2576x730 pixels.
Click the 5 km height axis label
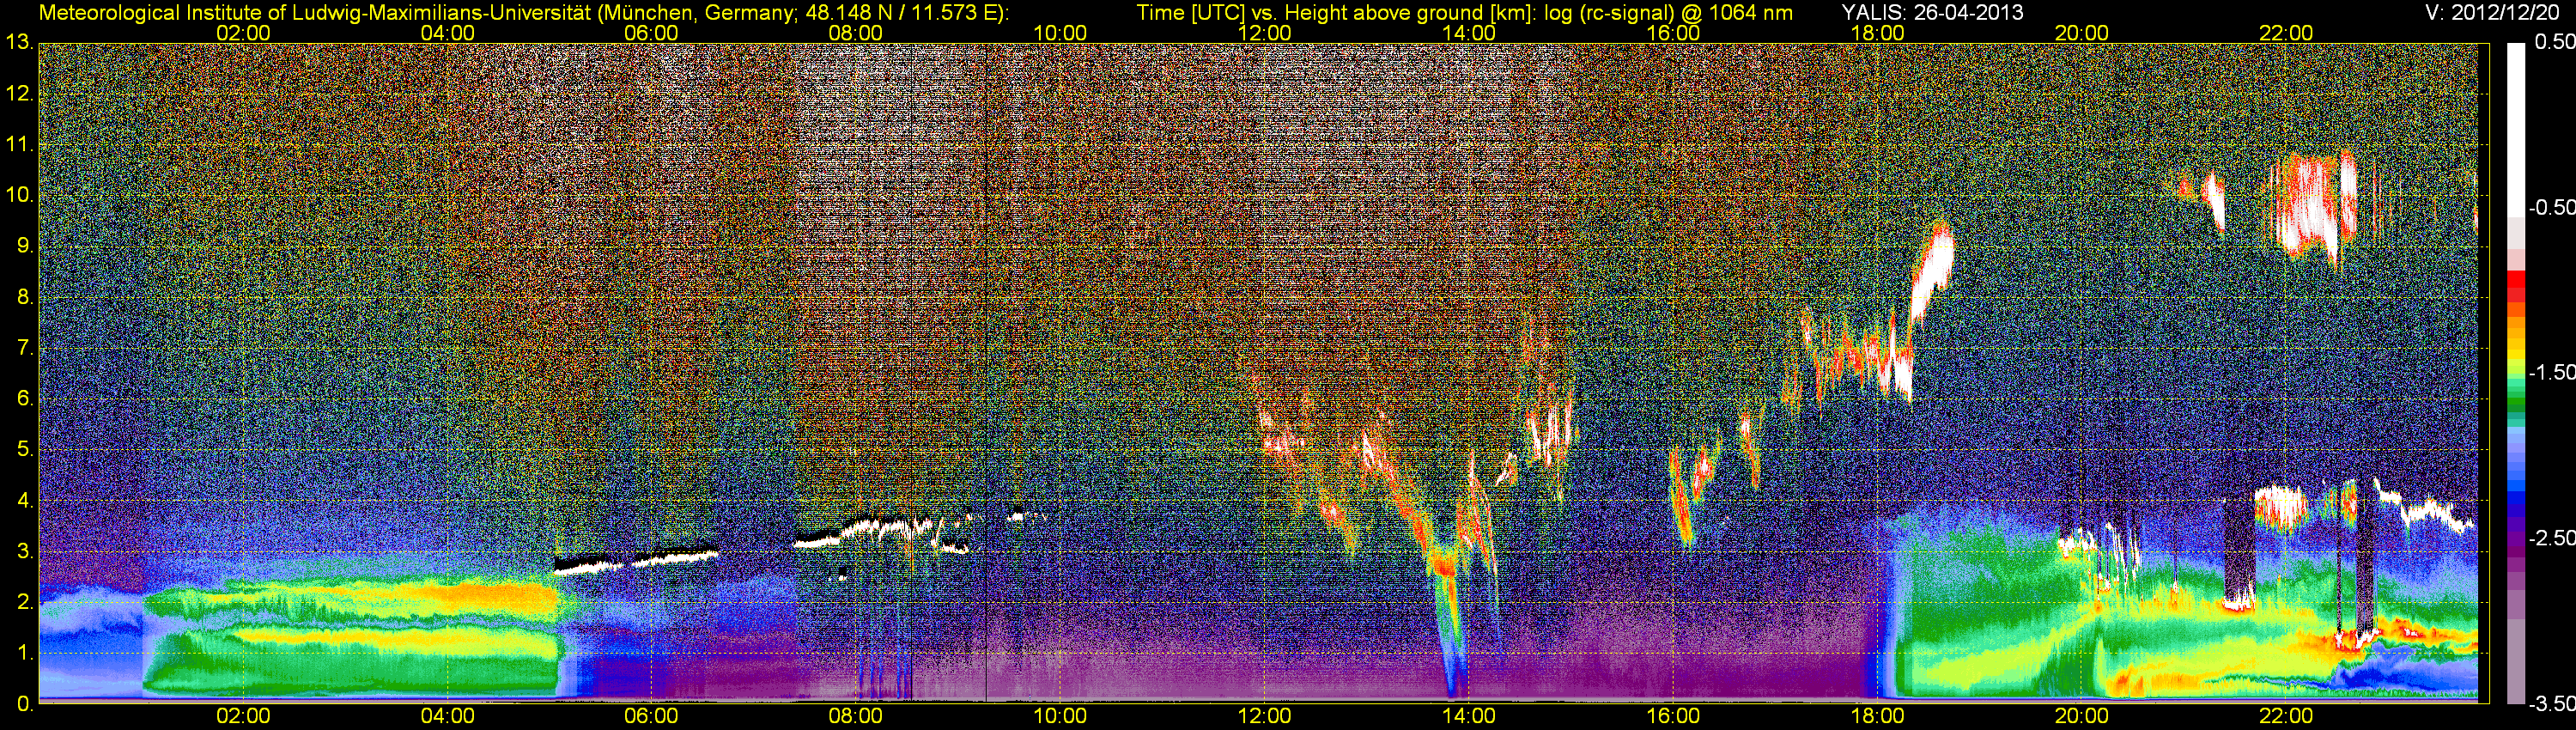23,449
